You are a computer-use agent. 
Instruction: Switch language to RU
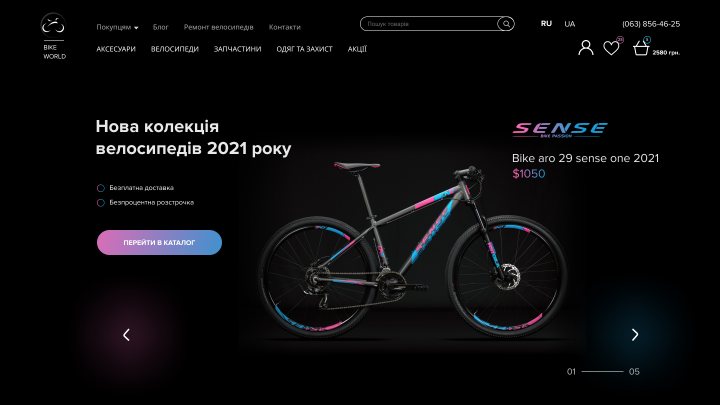click(x=546, y=23)
